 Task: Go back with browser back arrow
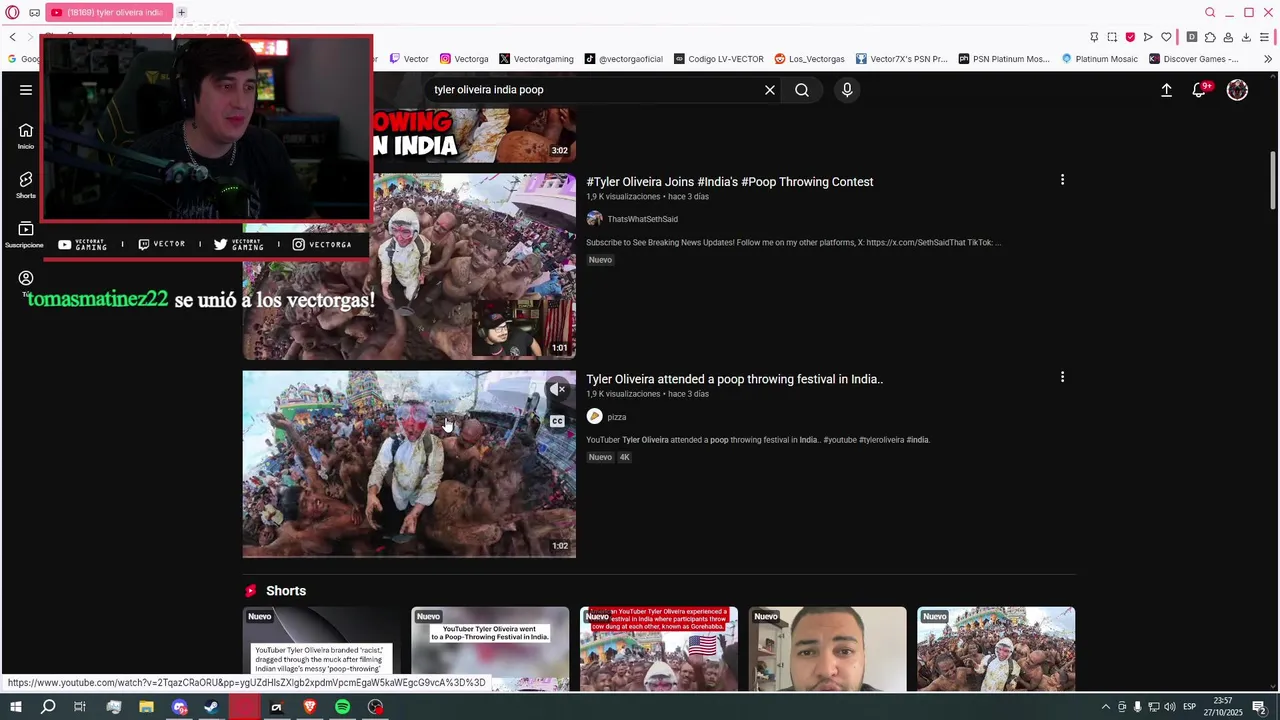12,37
